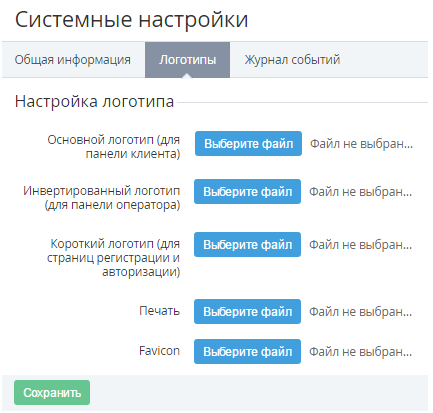The width and height of the screenshot is (433, 413).
Task: Choose file for Печать
Action: pos(247,312)
